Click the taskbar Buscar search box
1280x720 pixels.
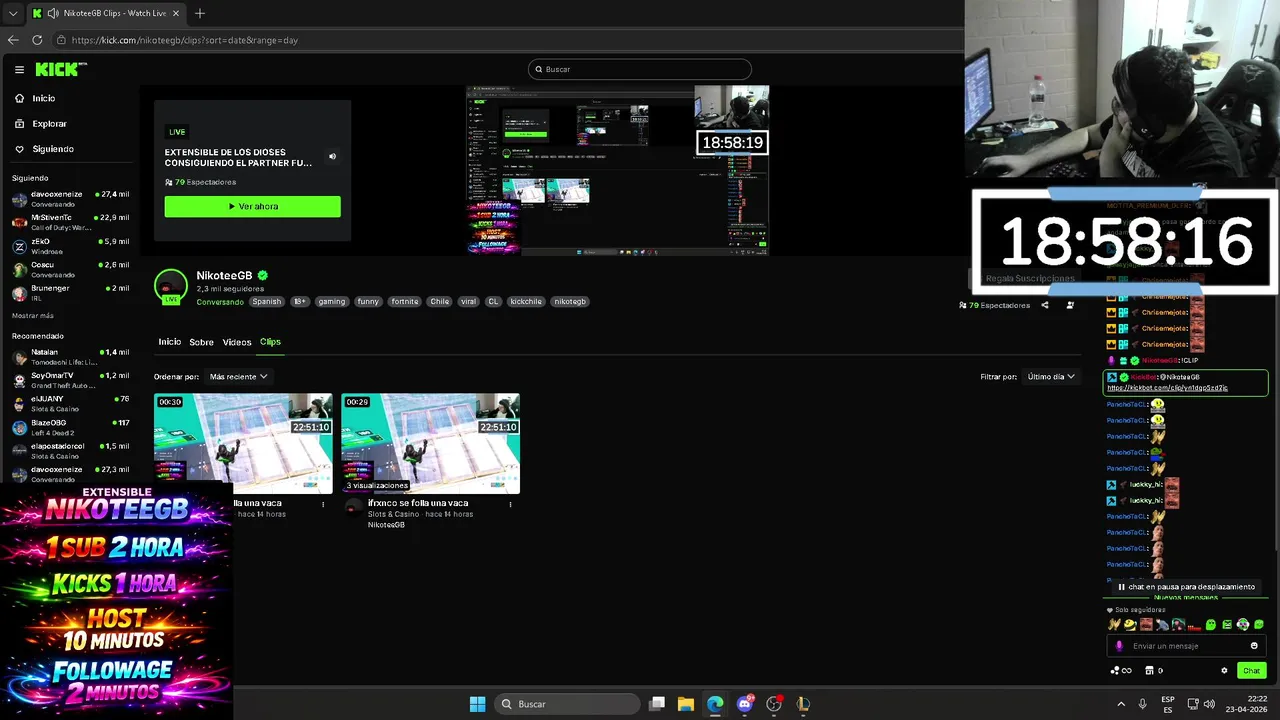(567, 704)
